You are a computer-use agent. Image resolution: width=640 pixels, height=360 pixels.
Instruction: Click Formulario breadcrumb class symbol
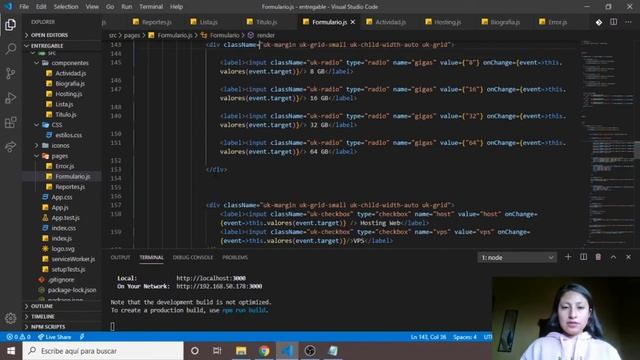pyautogui.click(x=220, y=36)
